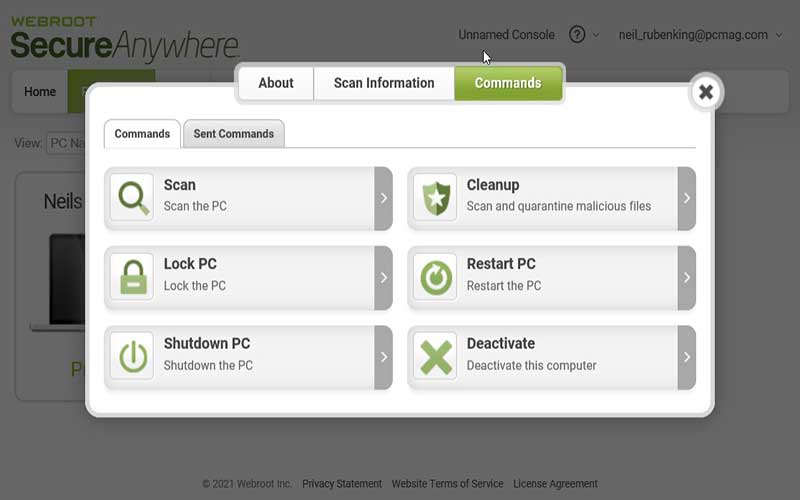Open Website Terms of Service link

point(447,484)
